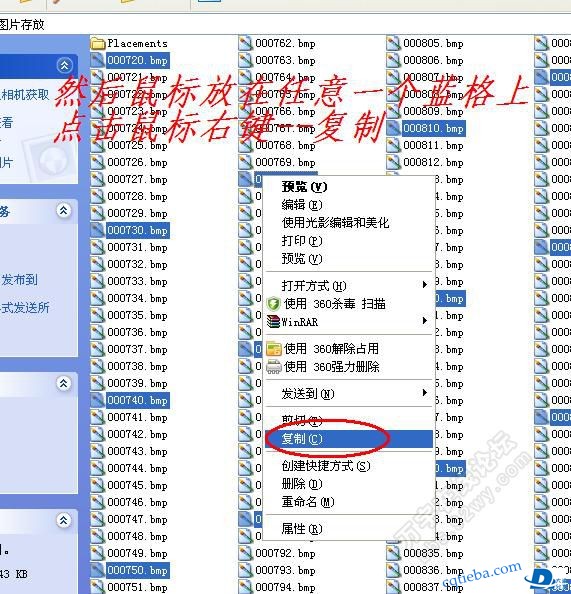Click the 000805.bmp file icon
Image resolution: width=571 pixels, height=594 pixels.
[x=393, y=43]
